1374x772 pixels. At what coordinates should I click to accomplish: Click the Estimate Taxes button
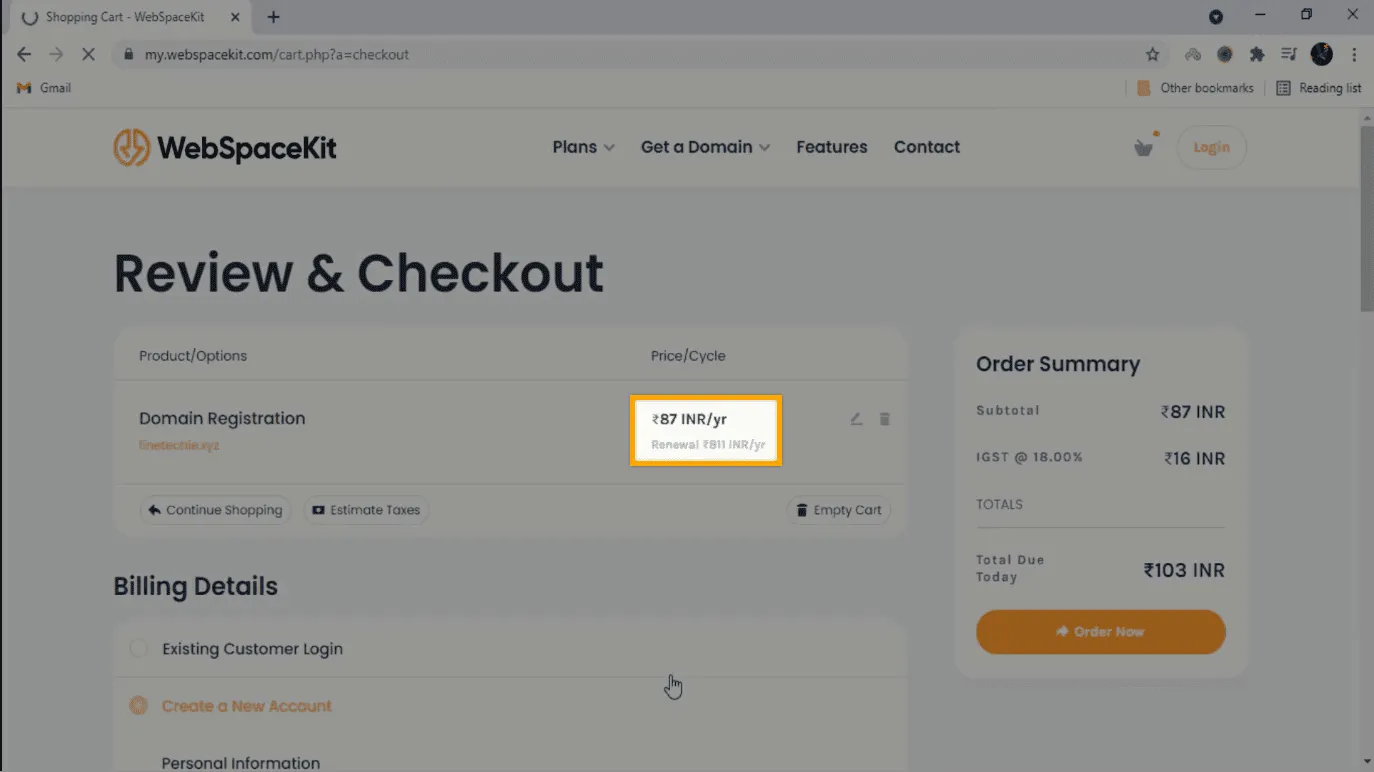[366, 510]
